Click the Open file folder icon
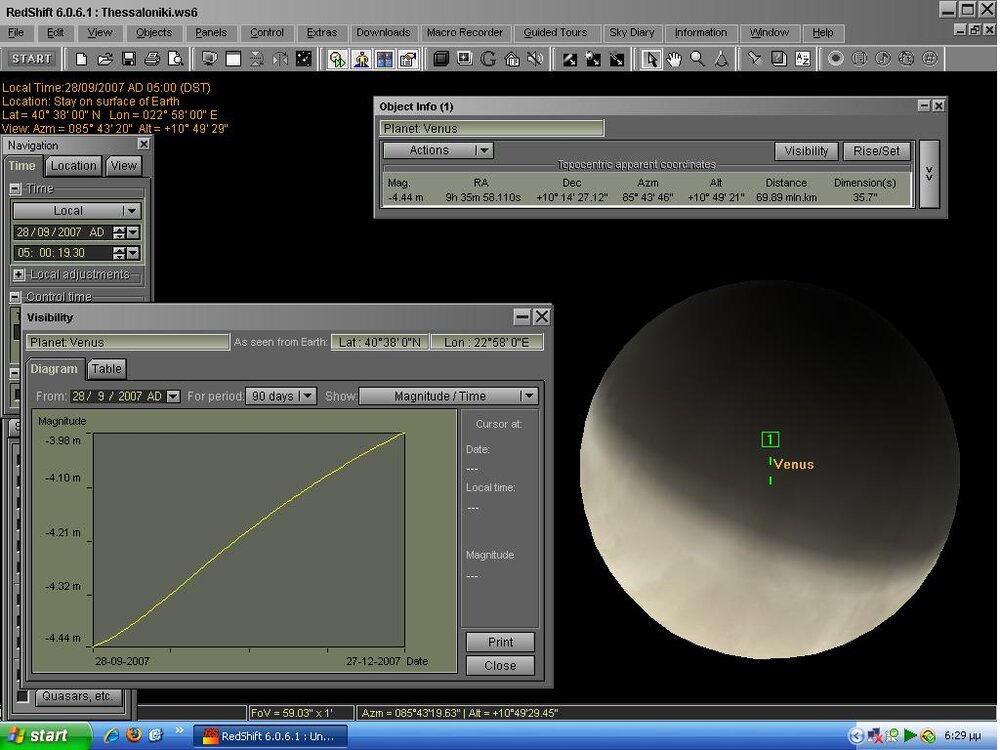This screenshot has height=750, width=1000. [x=105, y=59]
